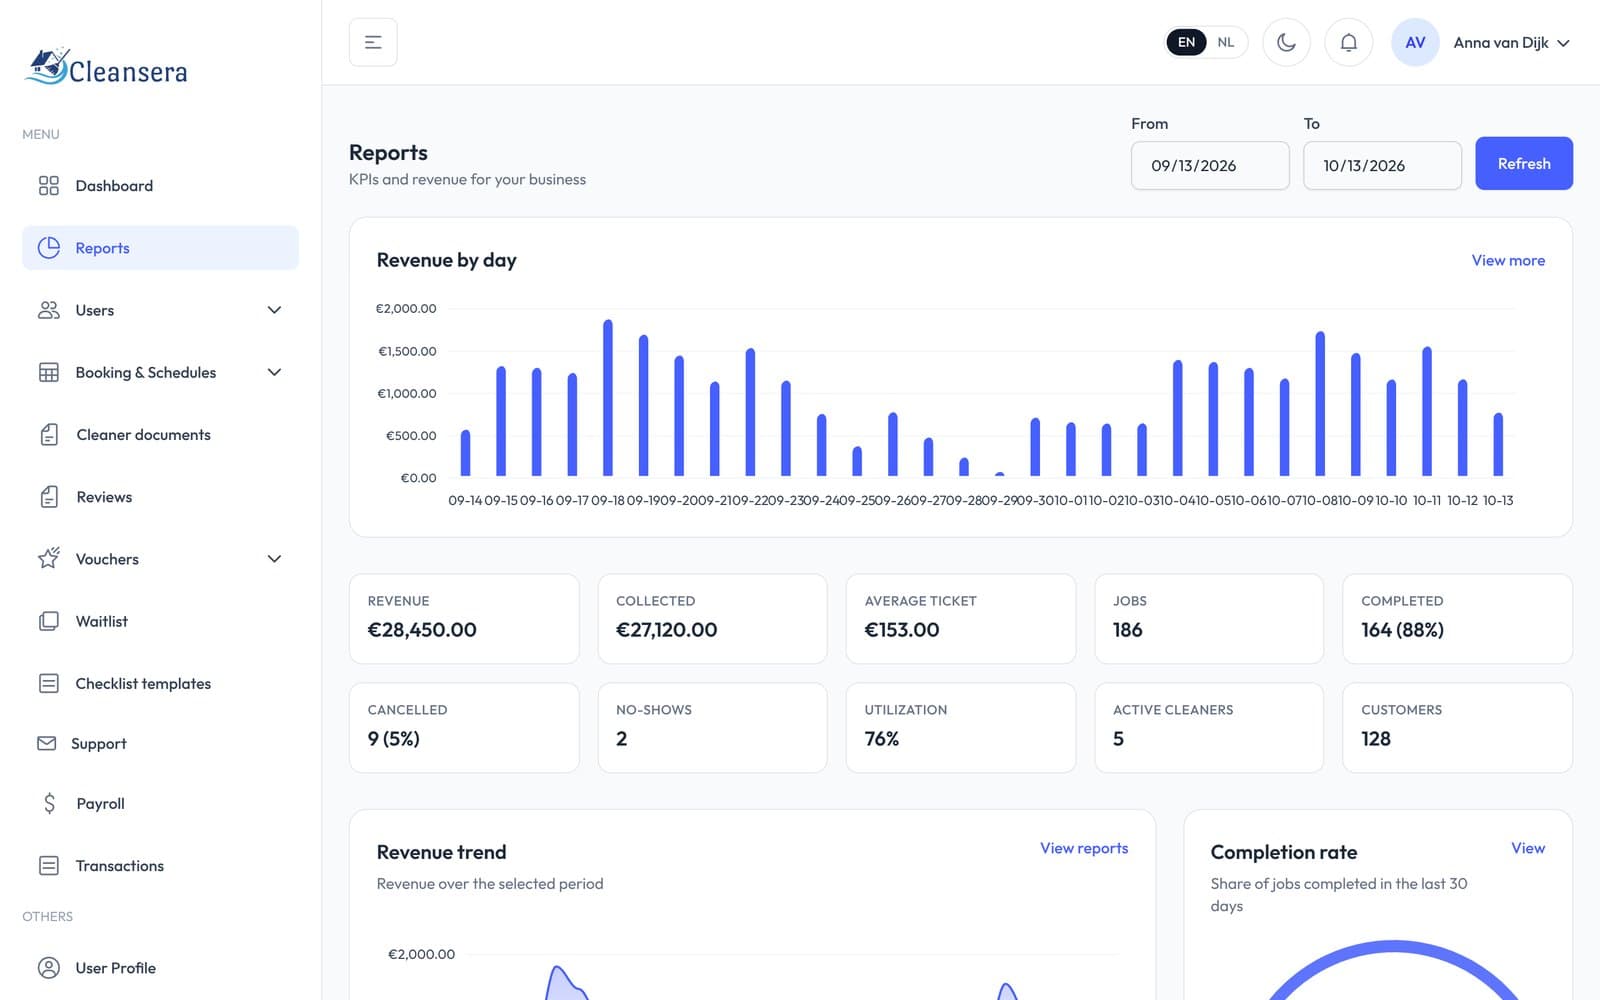Click the Support envelope icon
1600x1000 pixels.
tap(46, 743)
